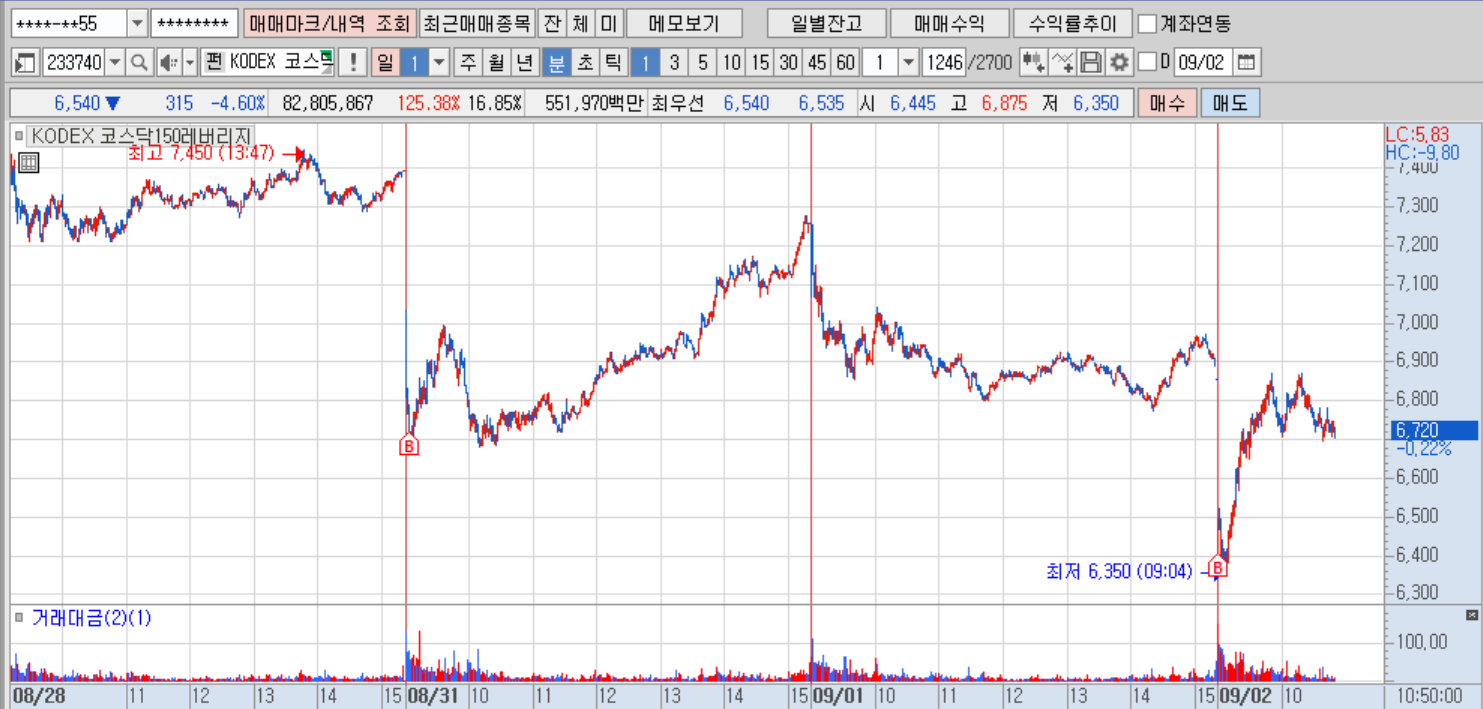Select the 틱 tick period toggle

tap(613, 63)
